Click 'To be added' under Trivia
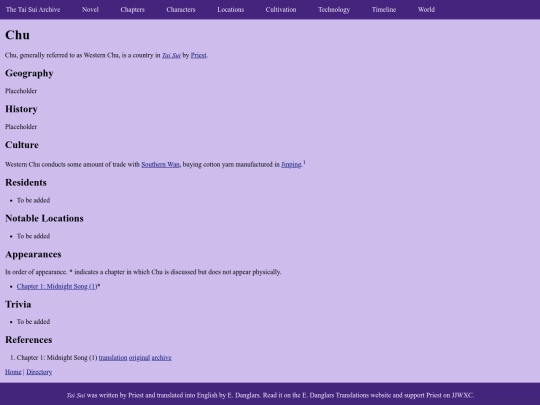Image resolution: width=540 pixels, height=405 pixels. (x=33, y=322)
